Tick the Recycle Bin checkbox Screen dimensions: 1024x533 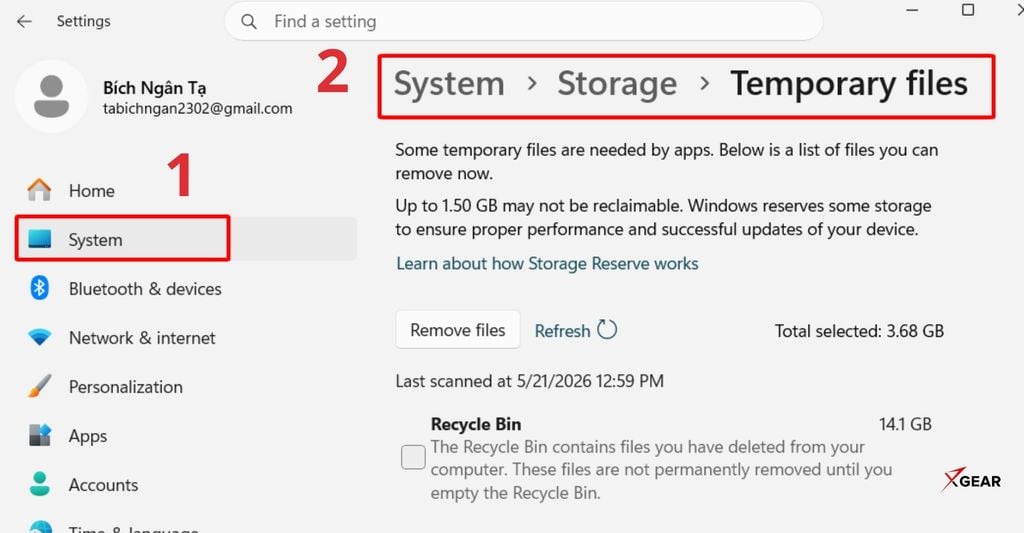pos(413,457)
